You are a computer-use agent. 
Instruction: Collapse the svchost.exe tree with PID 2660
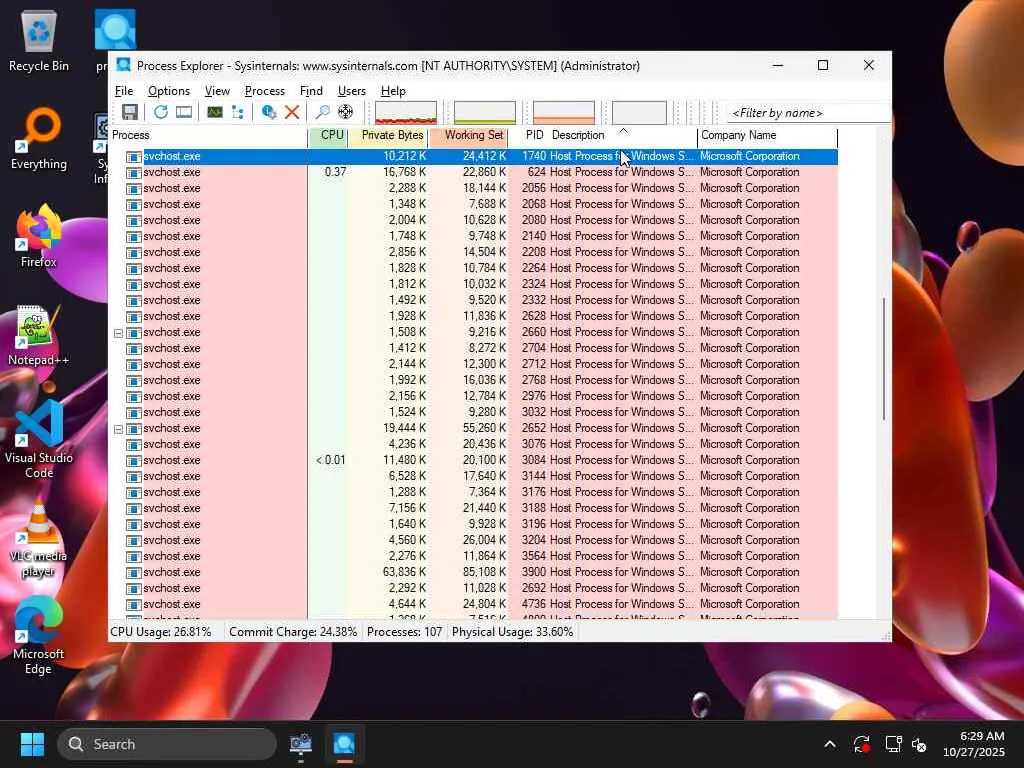(x=118, y=332)
